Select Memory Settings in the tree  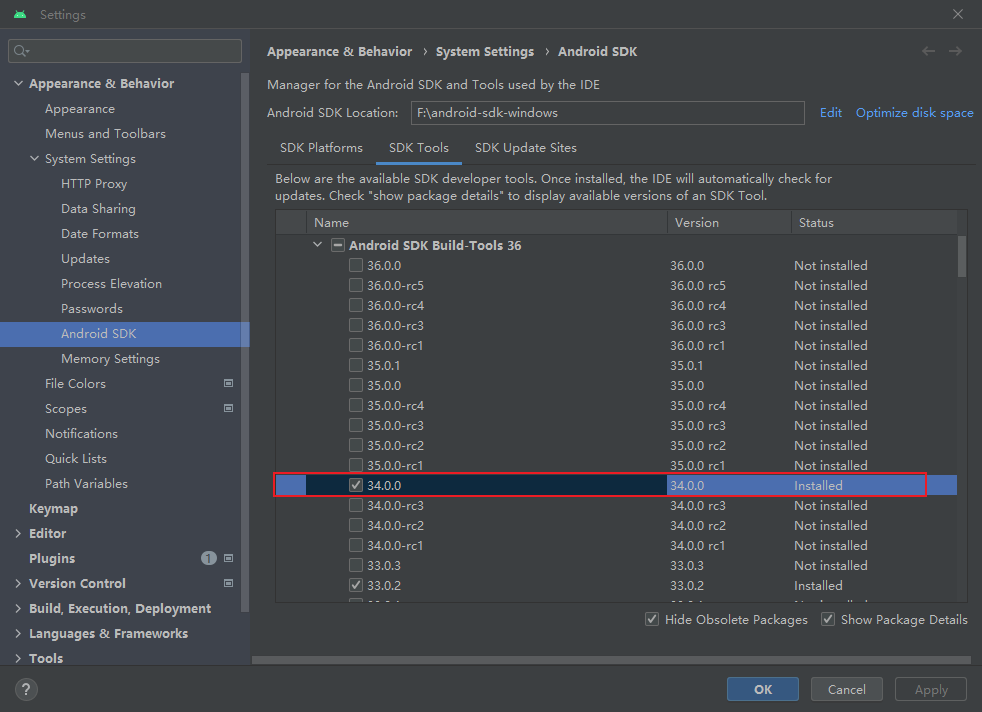[110, 359]
